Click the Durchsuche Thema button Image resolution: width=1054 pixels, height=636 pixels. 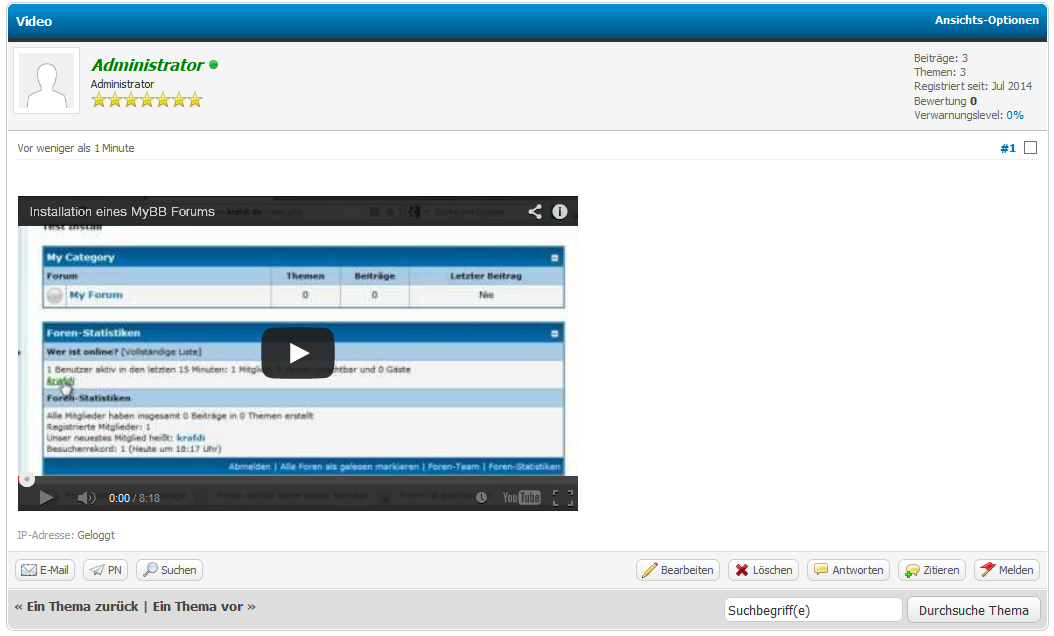pos(973,610)
